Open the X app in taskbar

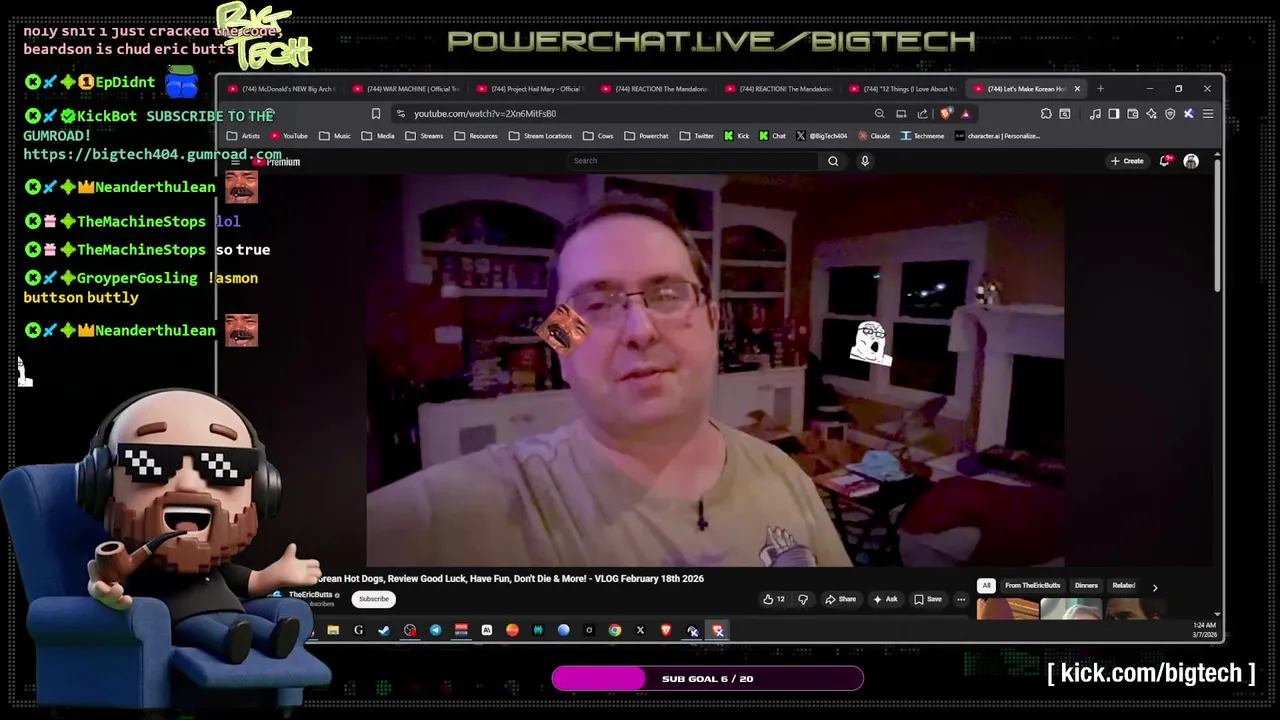click(x=640, y=630)
